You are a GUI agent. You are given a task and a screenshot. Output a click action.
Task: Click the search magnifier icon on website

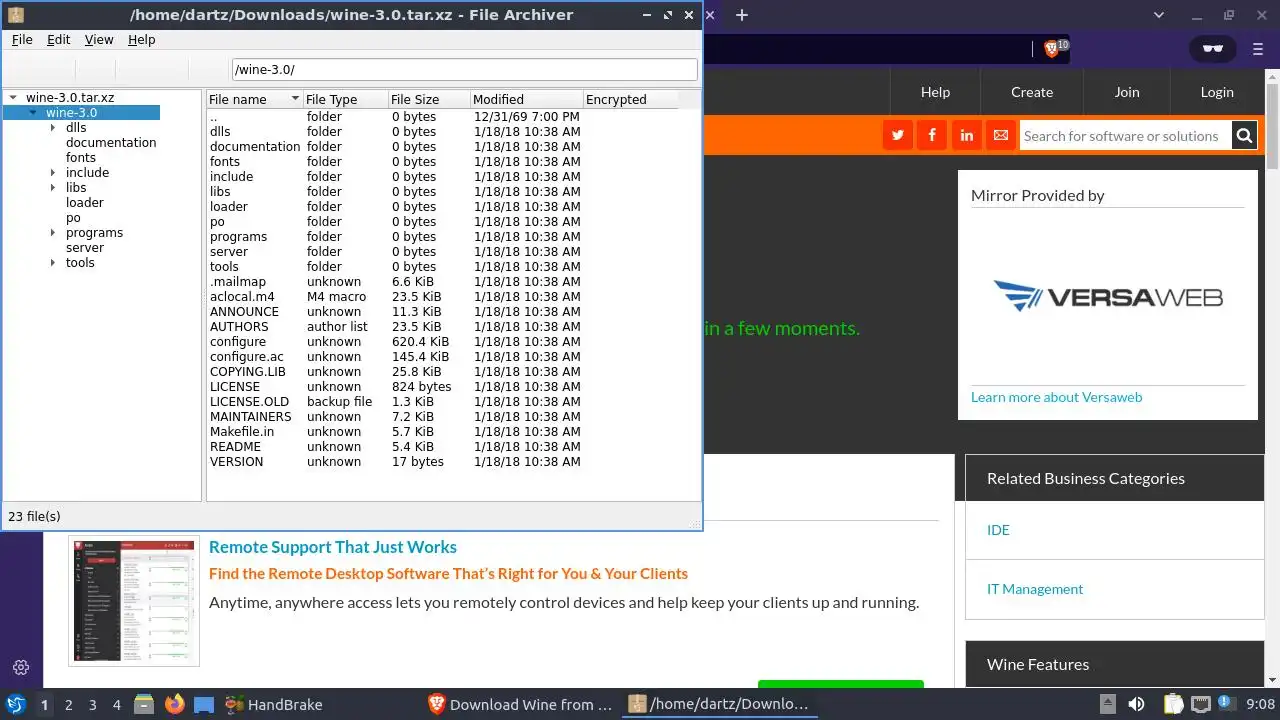pyautogui.click(x=1244, y=136)
